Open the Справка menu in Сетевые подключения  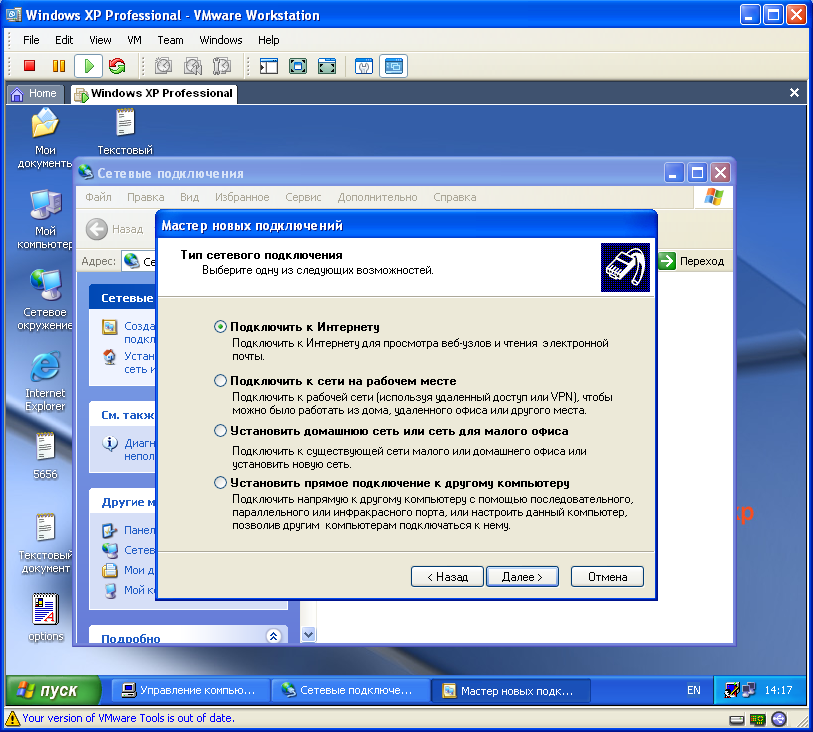(x=455, y=197)
